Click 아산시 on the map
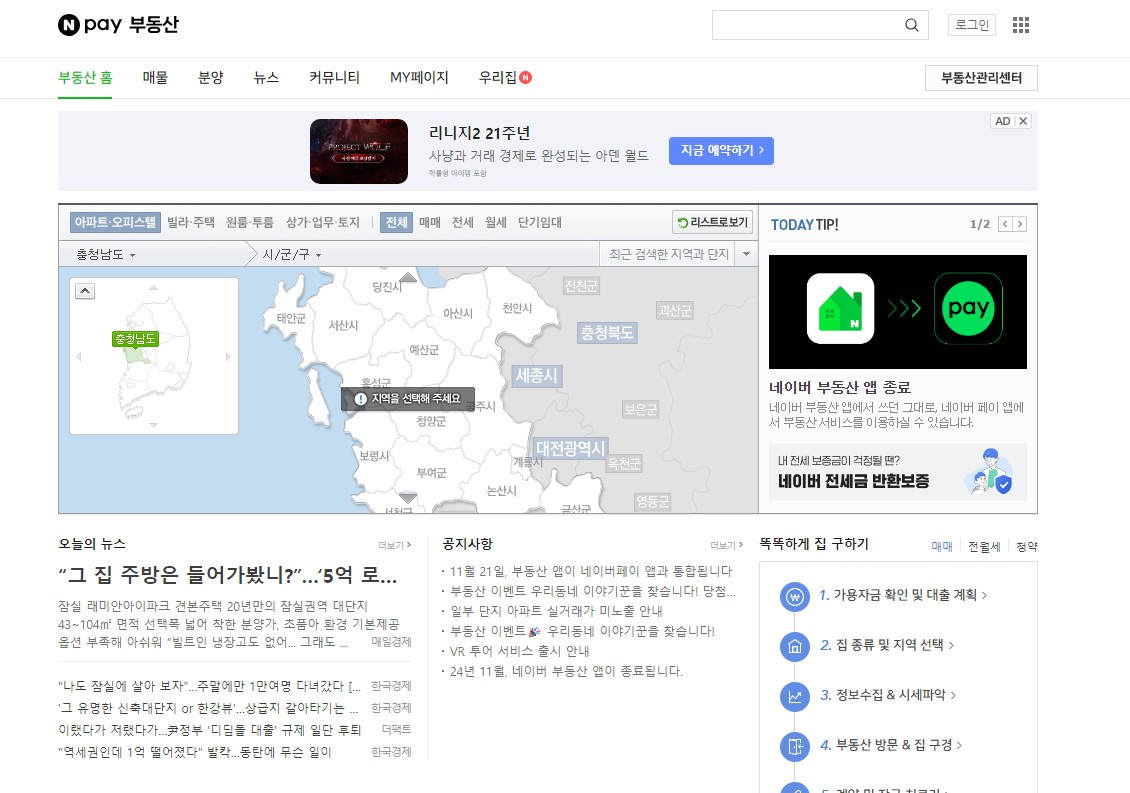Viewport: 1130px width, 793px height. [458, 314]
